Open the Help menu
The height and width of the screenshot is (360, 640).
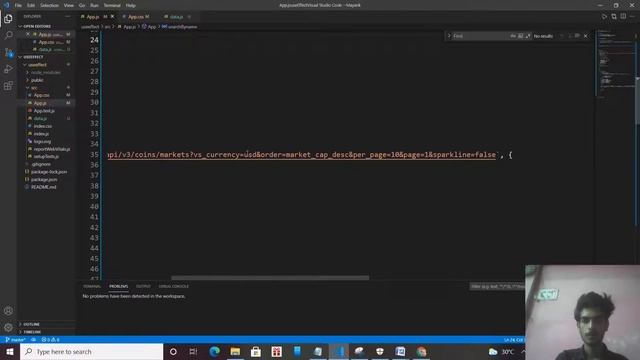coord(131,5)
